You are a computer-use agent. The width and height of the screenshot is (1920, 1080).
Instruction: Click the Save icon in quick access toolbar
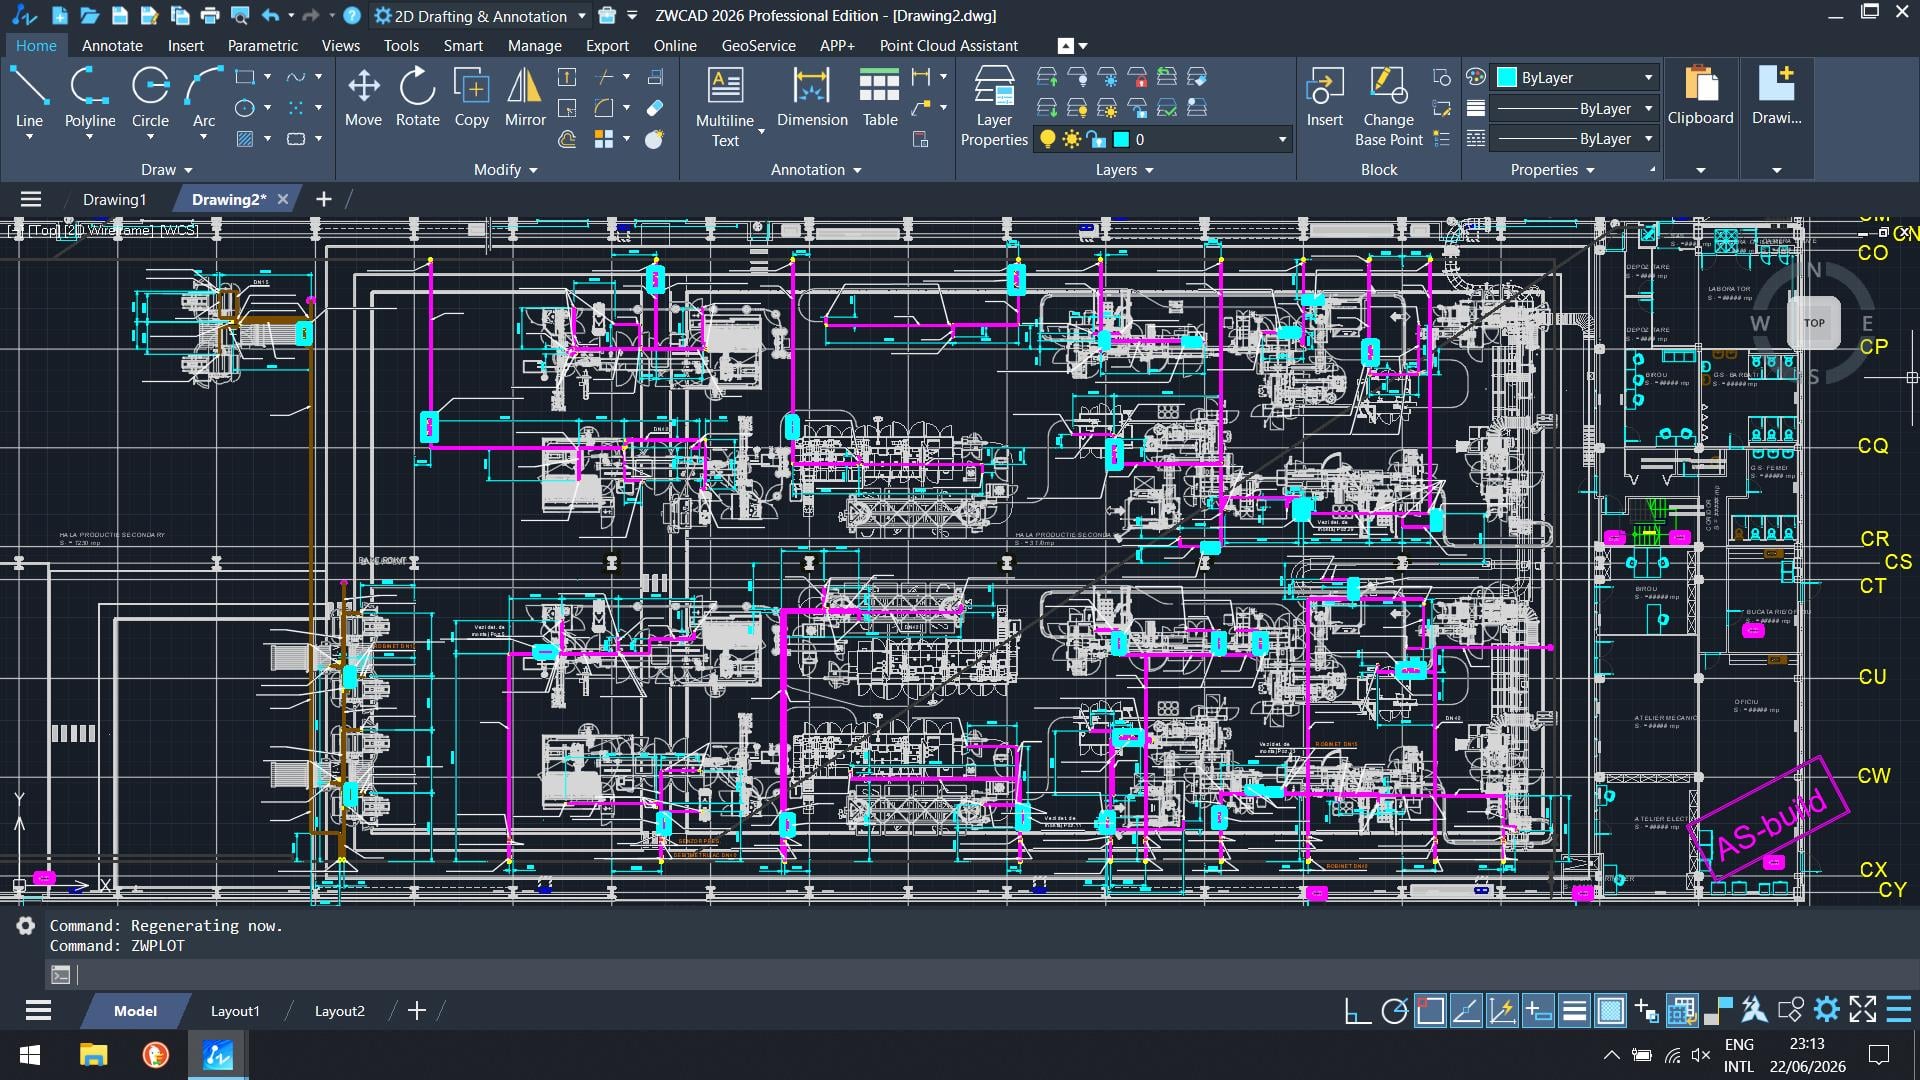[x=120, y=15]
